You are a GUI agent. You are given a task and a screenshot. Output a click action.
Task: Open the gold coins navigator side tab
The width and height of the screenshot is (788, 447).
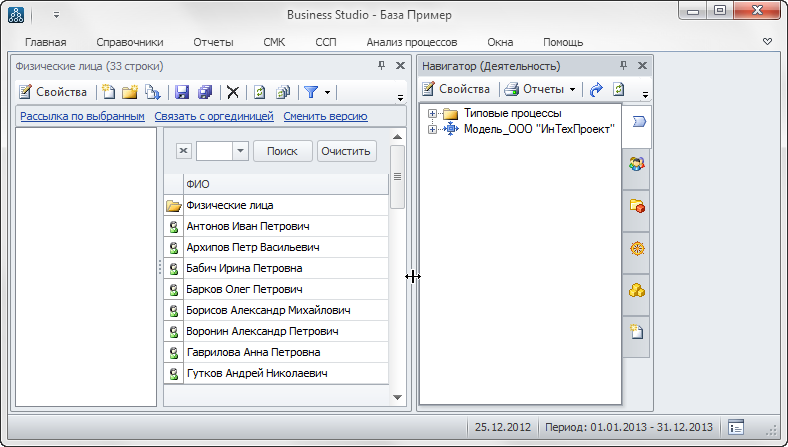point(636,291)
